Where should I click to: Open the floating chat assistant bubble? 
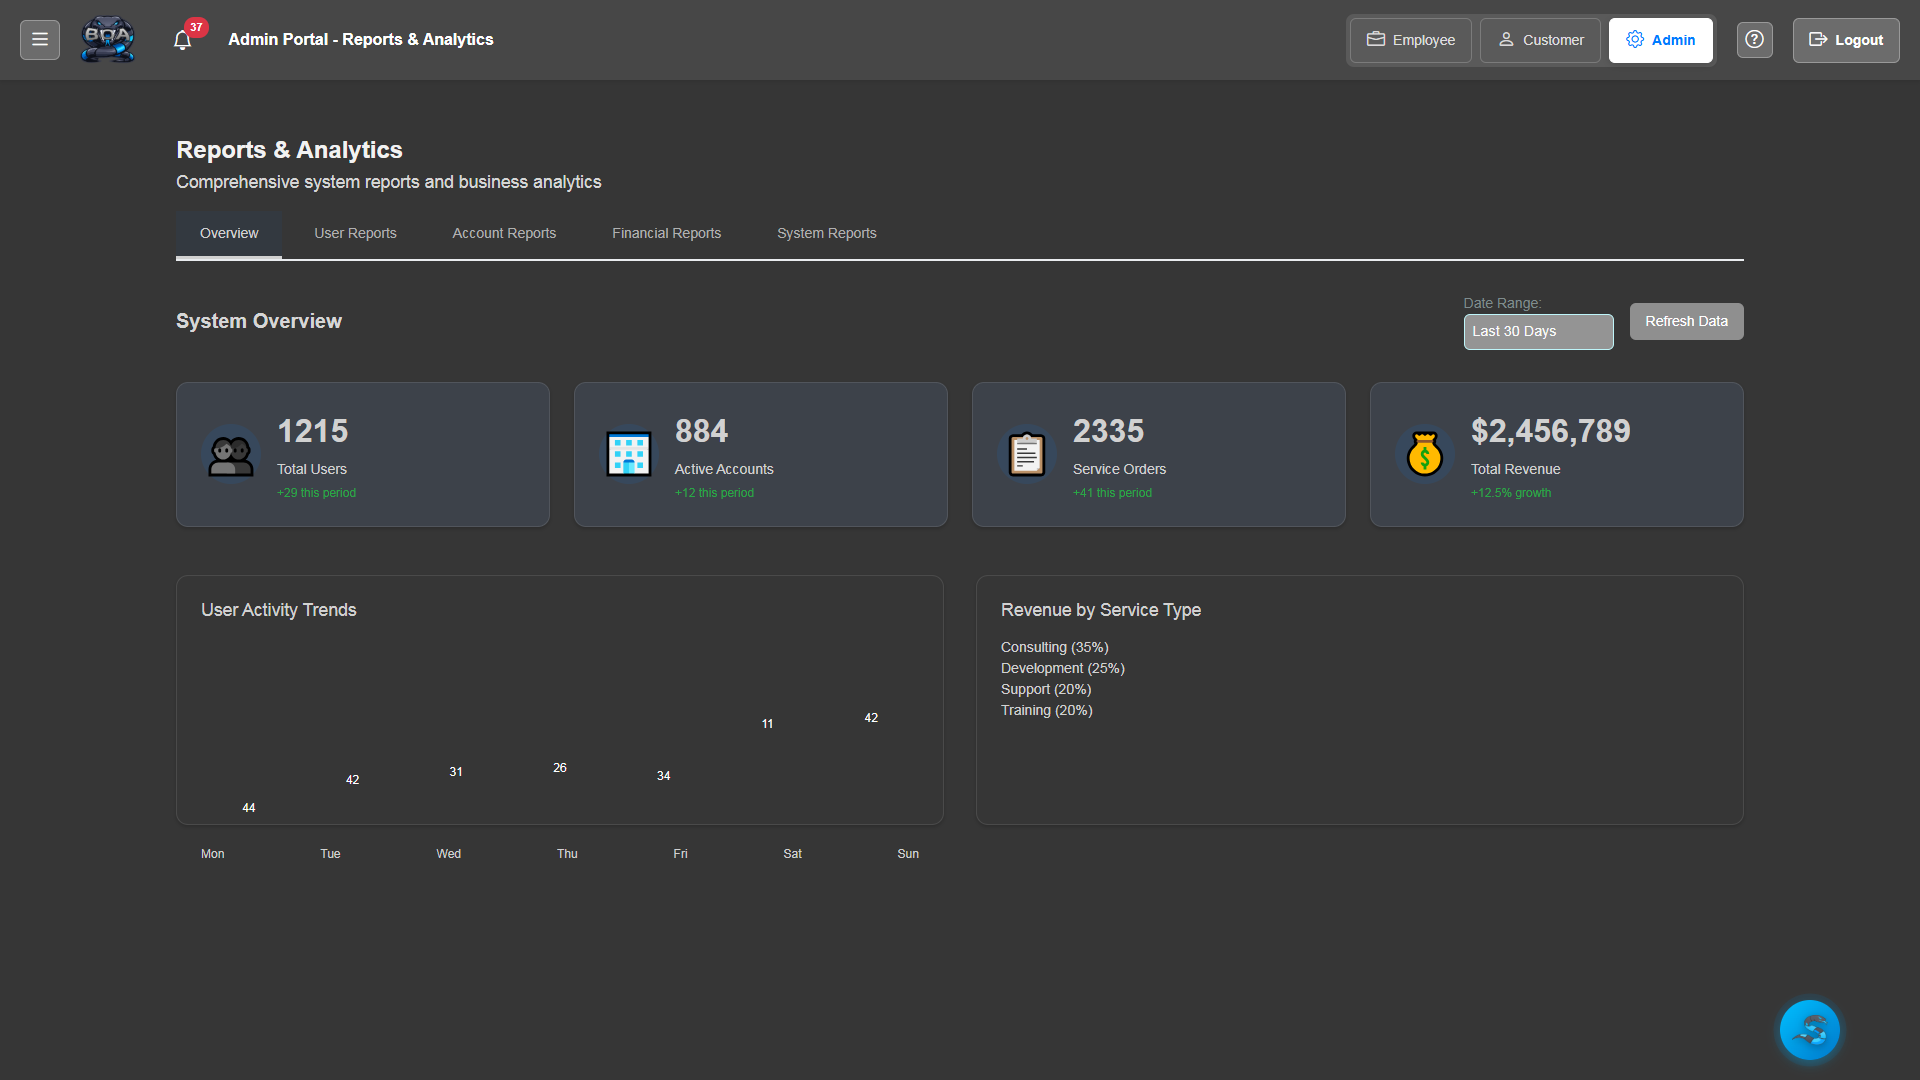1809,1029
